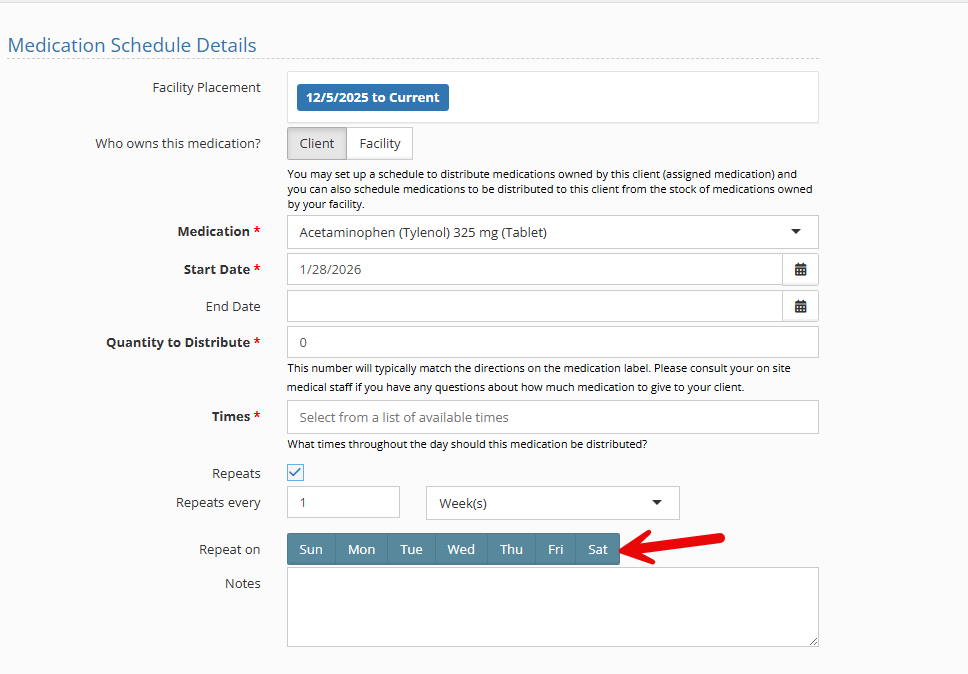
Task: Toggle Thu repeat day button
Action: 511,549
